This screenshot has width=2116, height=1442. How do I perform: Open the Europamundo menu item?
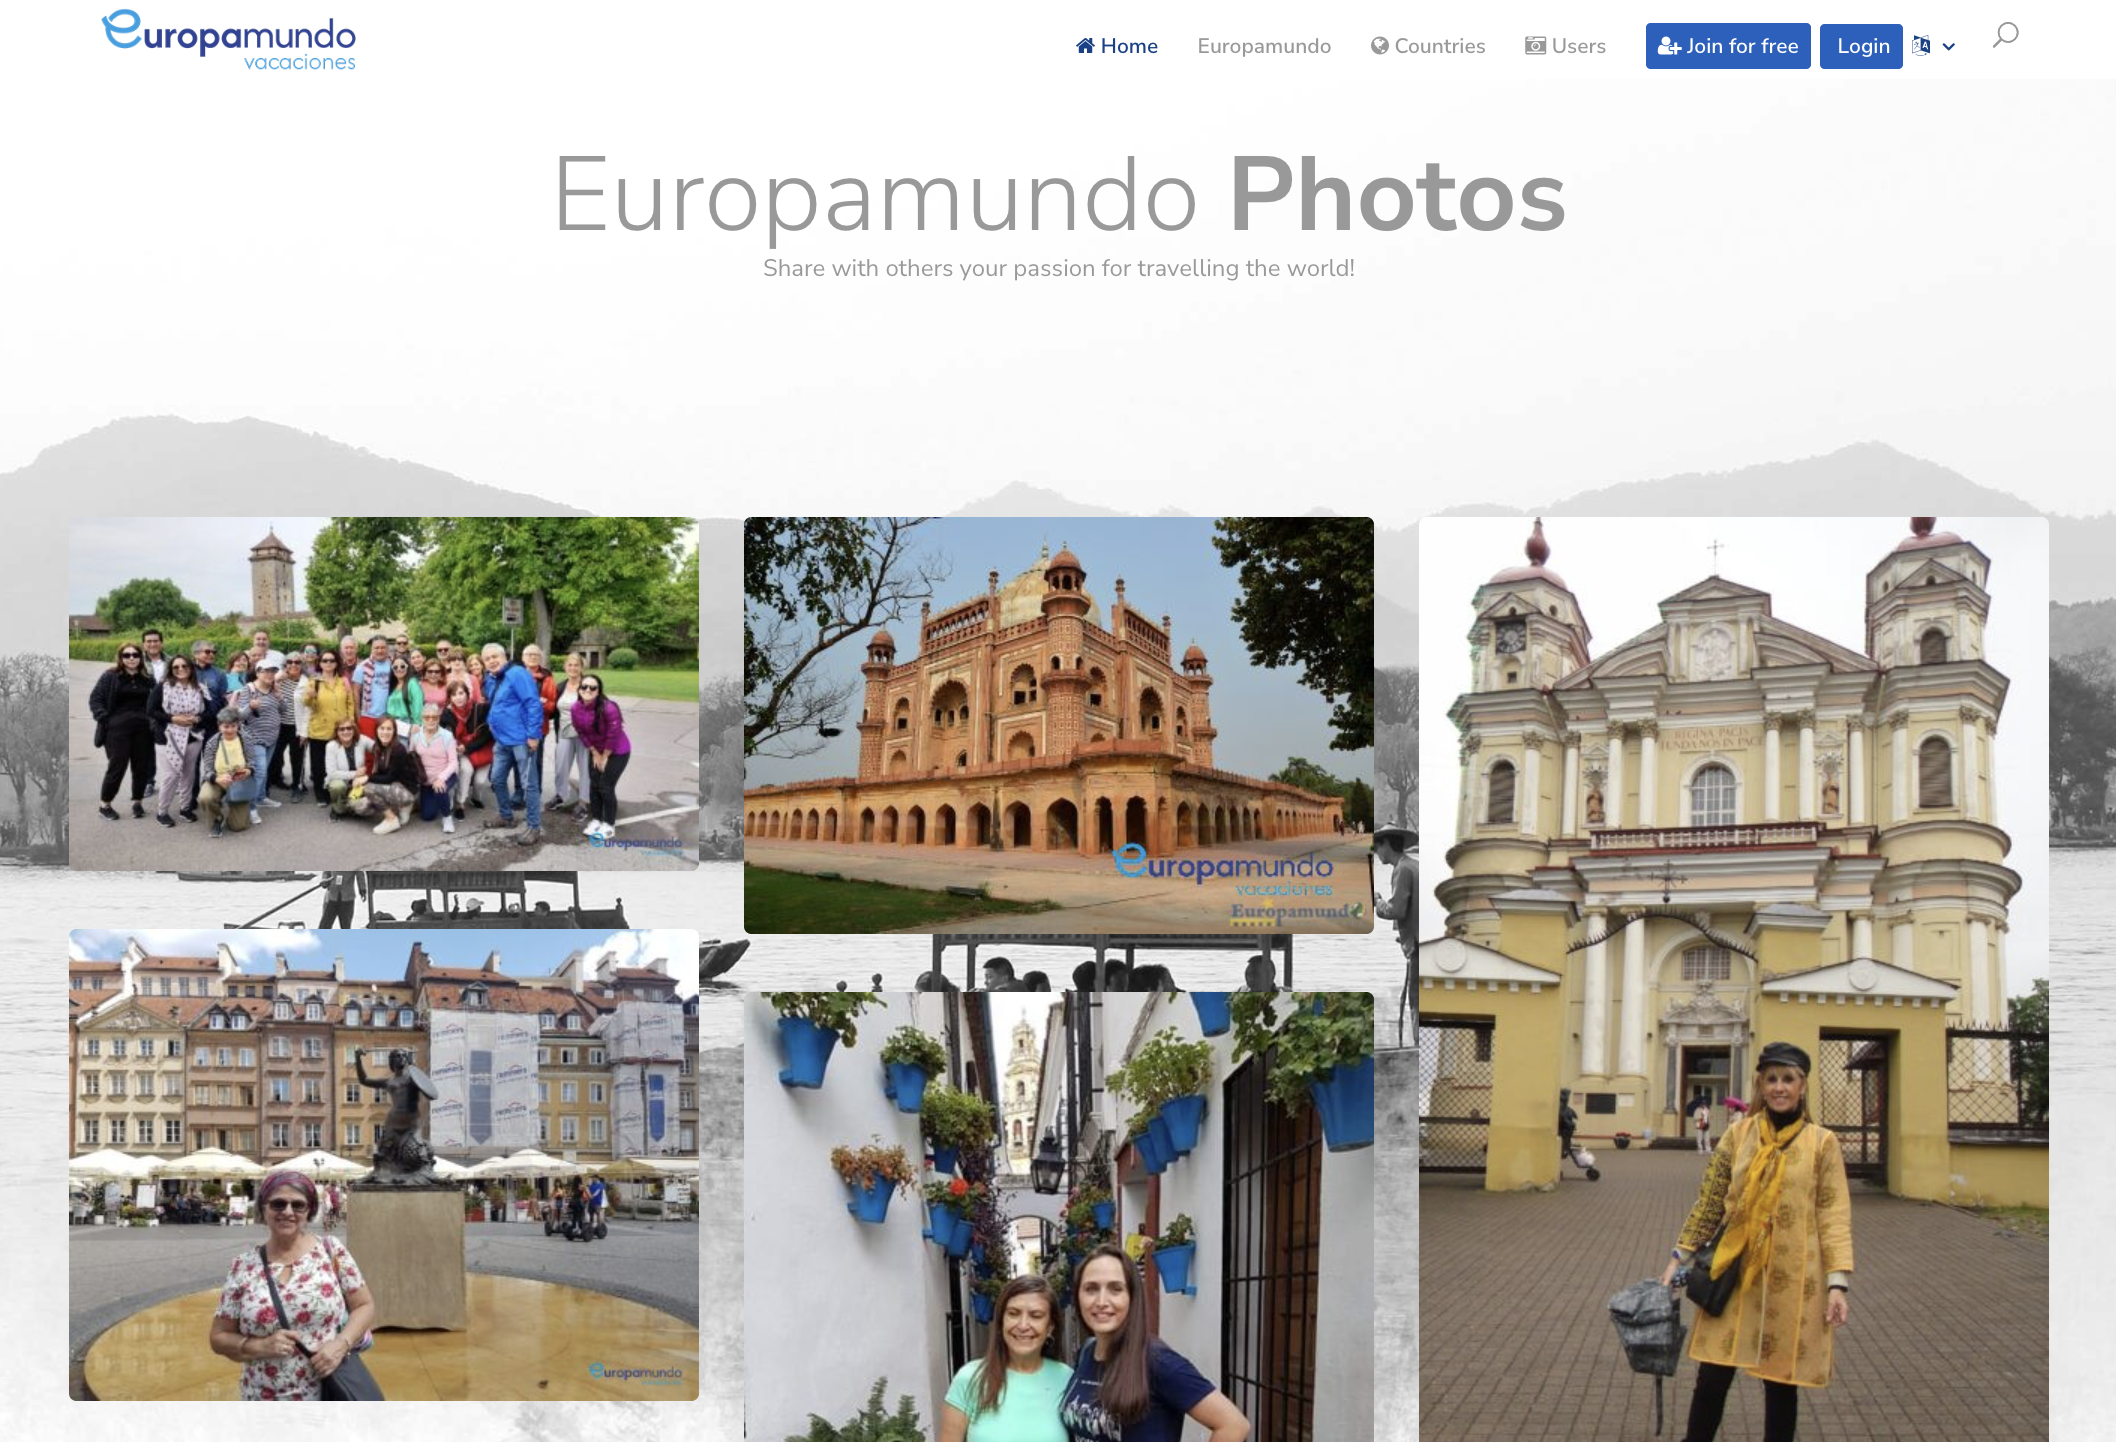point(1264,46)
